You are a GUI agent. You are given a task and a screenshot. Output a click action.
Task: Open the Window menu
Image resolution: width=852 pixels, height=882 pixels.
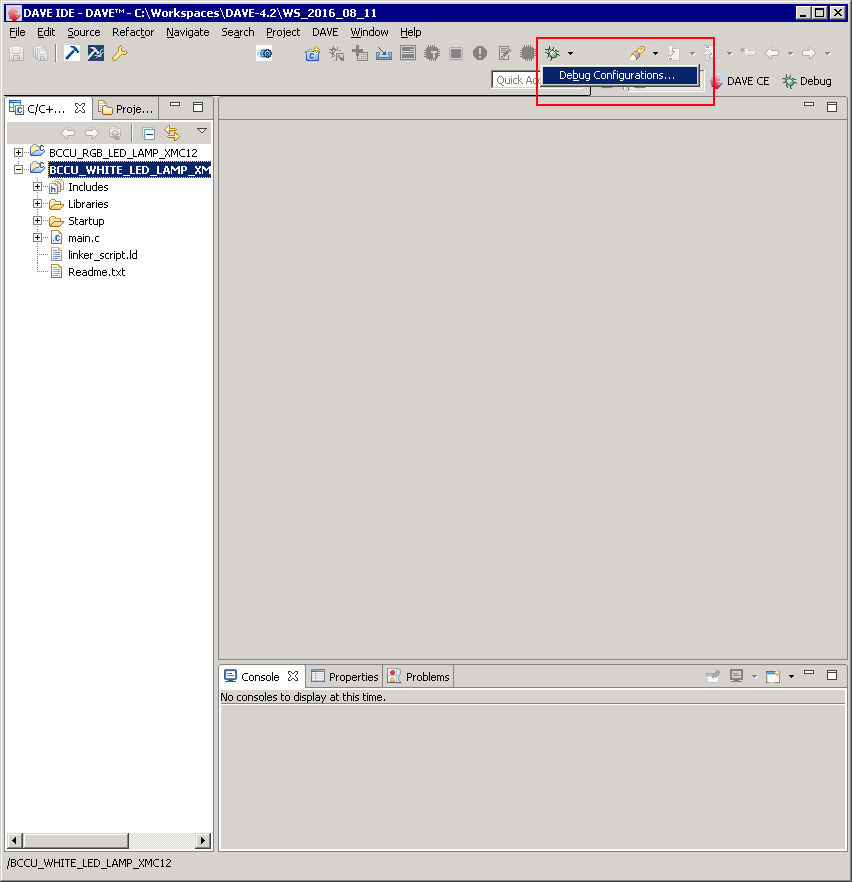tap(369, 32)
